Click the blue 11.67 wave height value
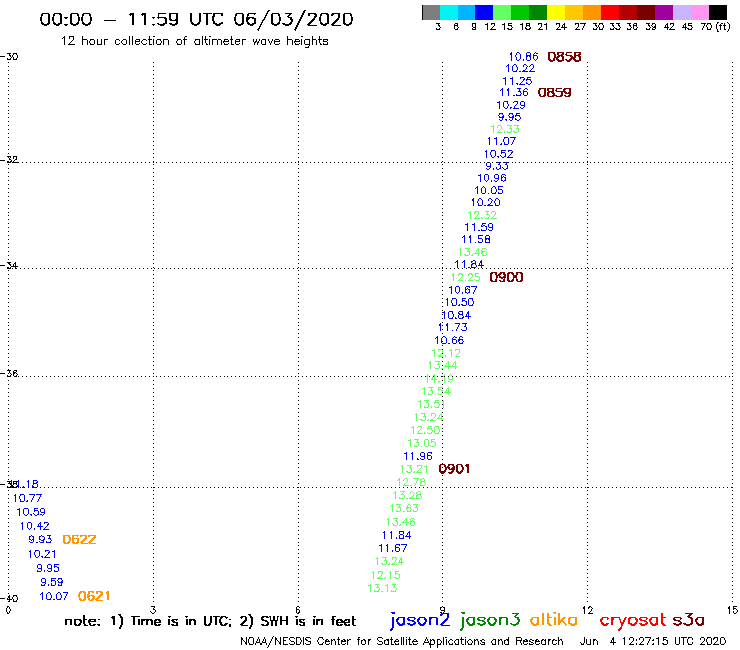The height and width of the screenshot is (650, 740). coord(393,548)
